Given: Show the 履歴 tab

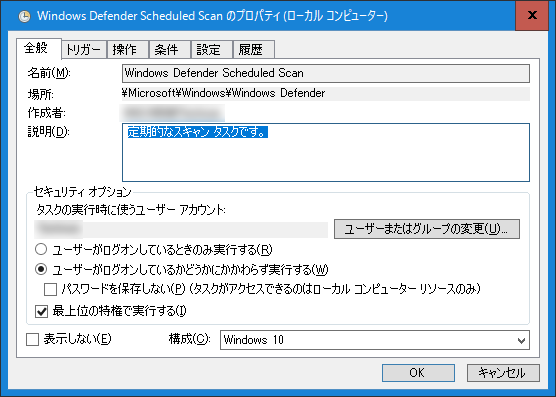Looking at the screenshot, I should [x=254, y=49].
